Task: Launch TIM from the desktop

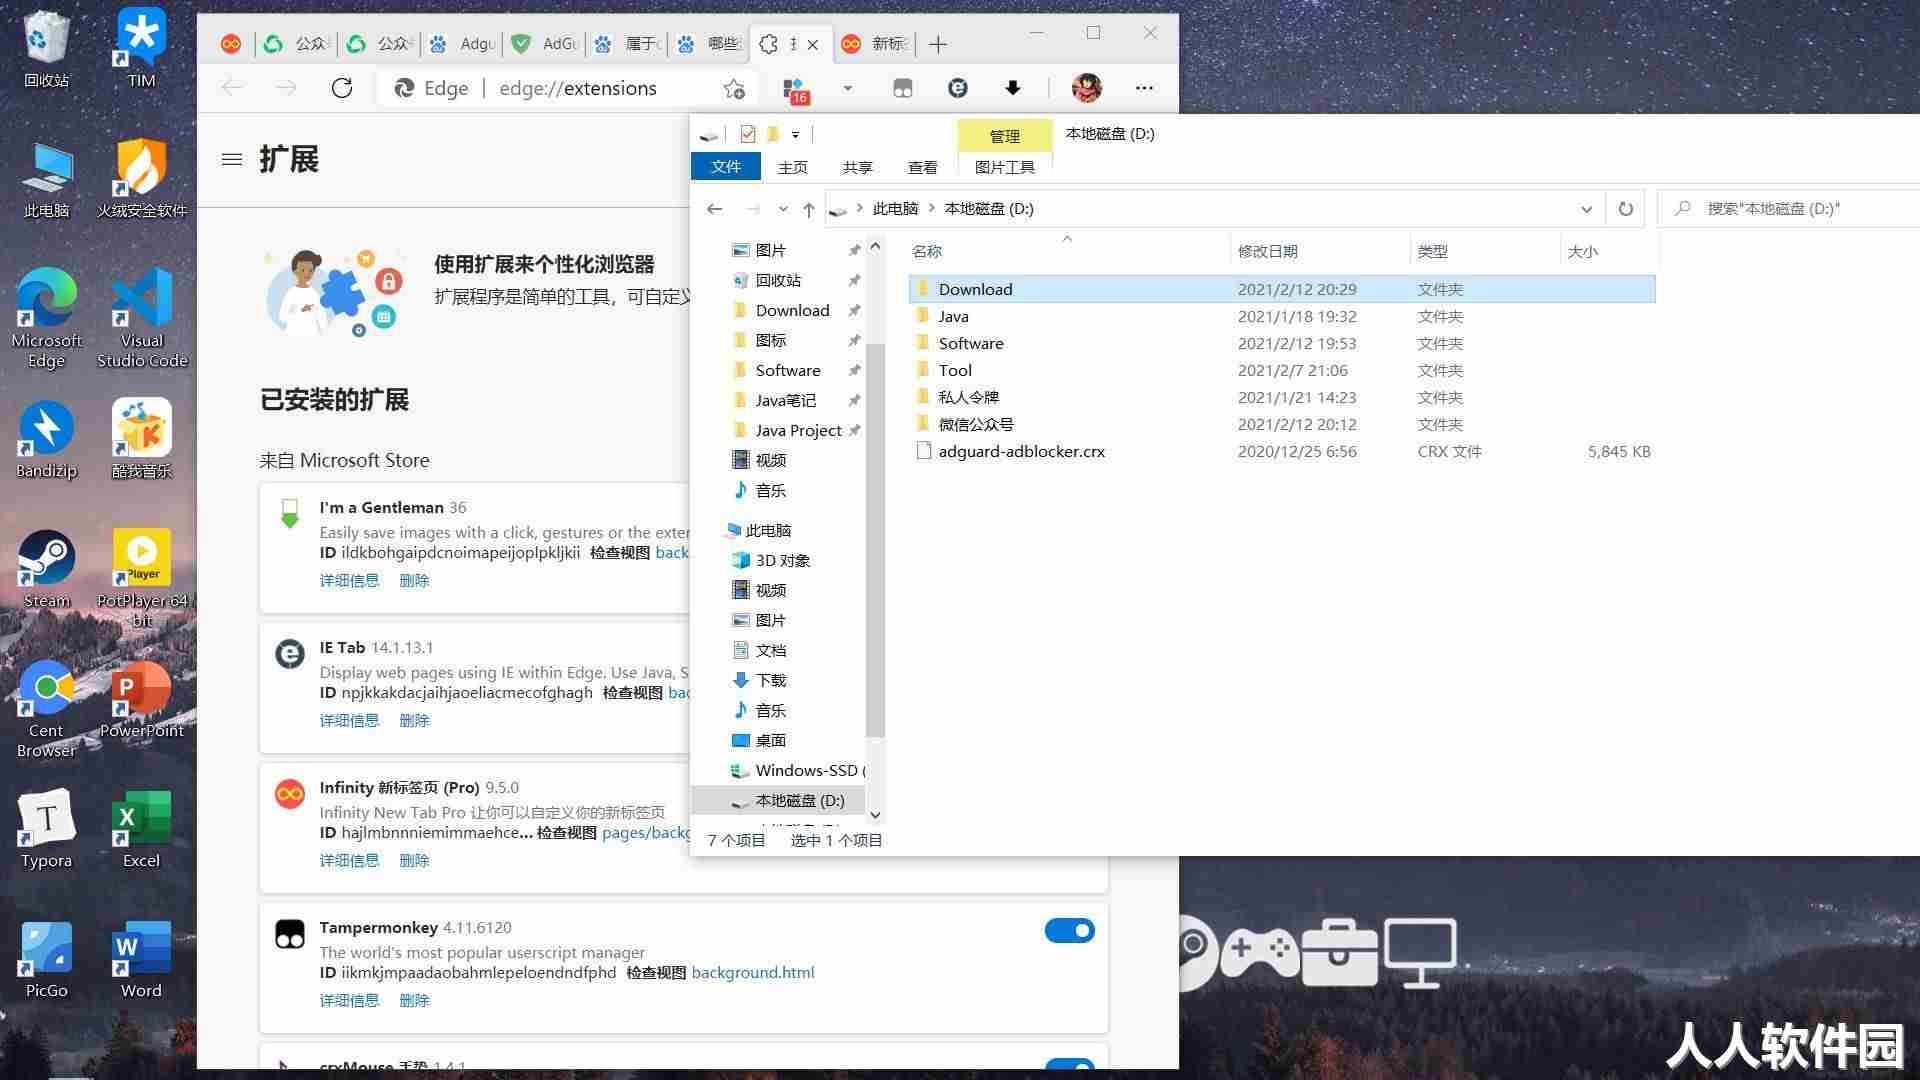Action: (x=141, y=48)
